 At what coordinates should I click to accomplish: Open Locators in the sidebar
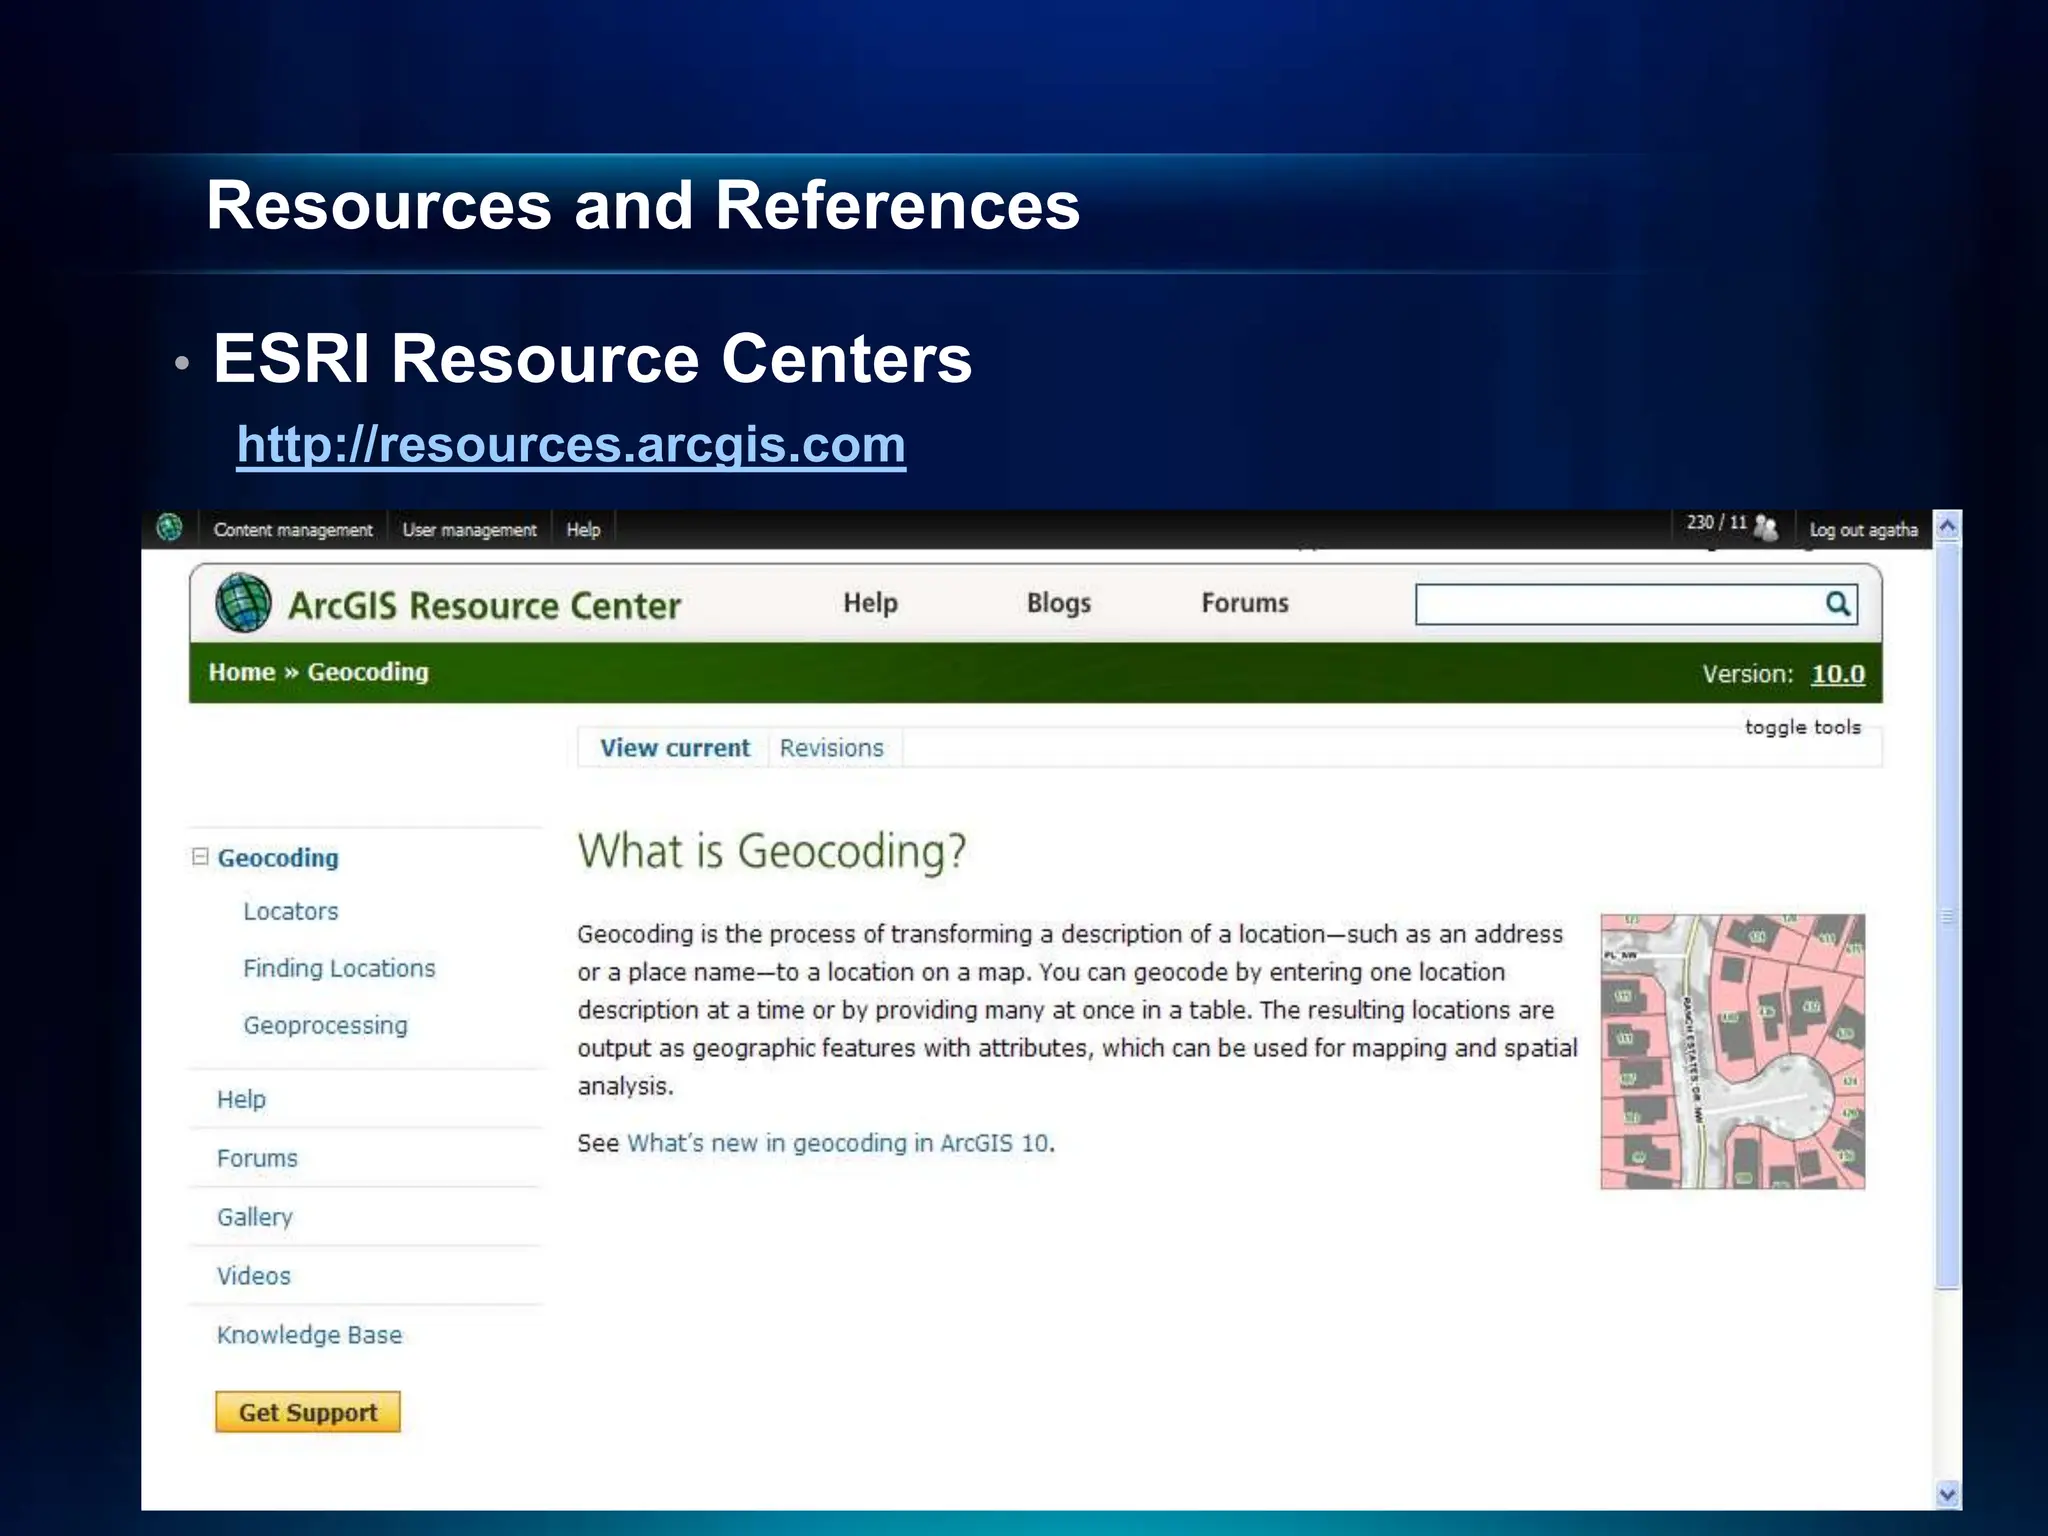coord(291,911)
